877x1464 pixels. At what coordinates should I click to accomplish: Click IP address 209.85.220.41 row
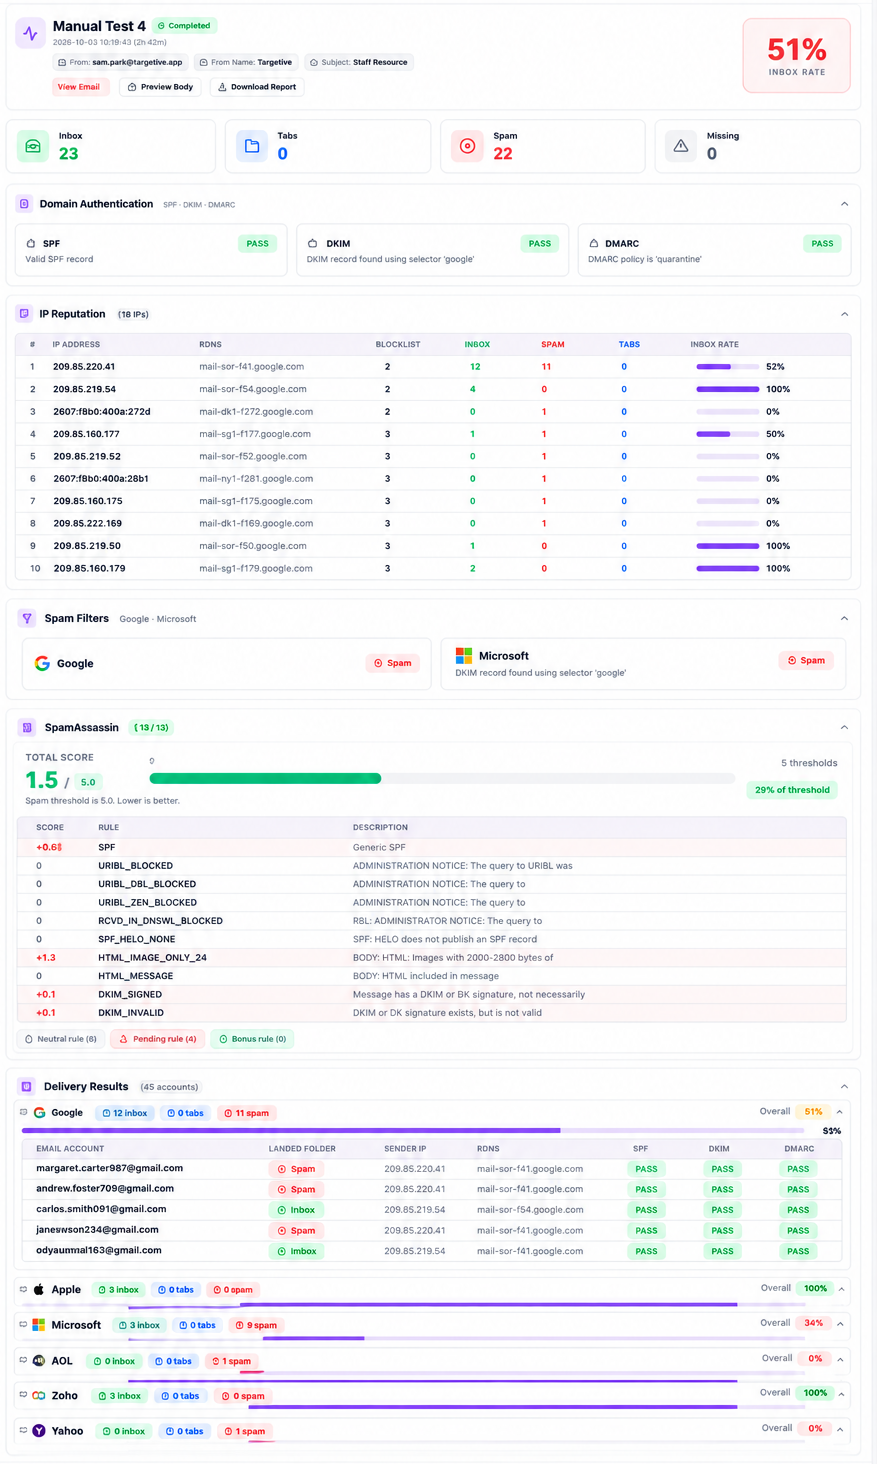(433, 367)
